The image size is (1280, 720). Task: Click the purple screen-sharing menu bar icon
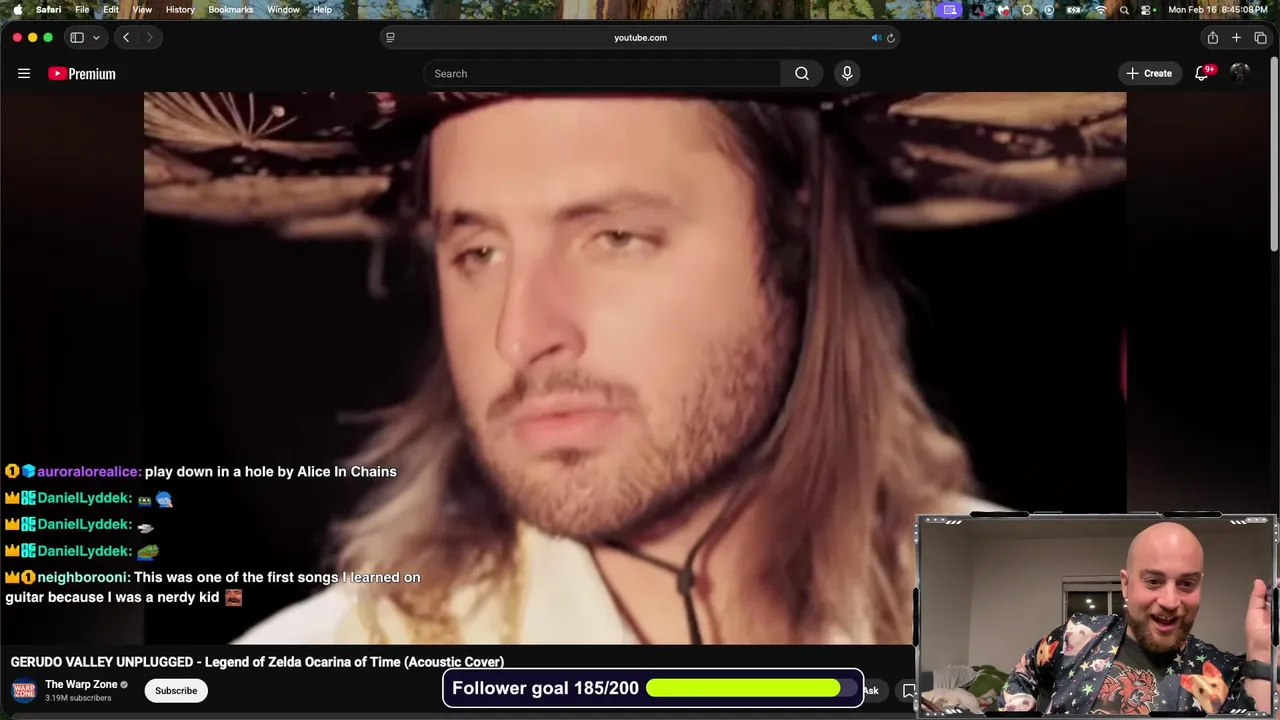950,9
